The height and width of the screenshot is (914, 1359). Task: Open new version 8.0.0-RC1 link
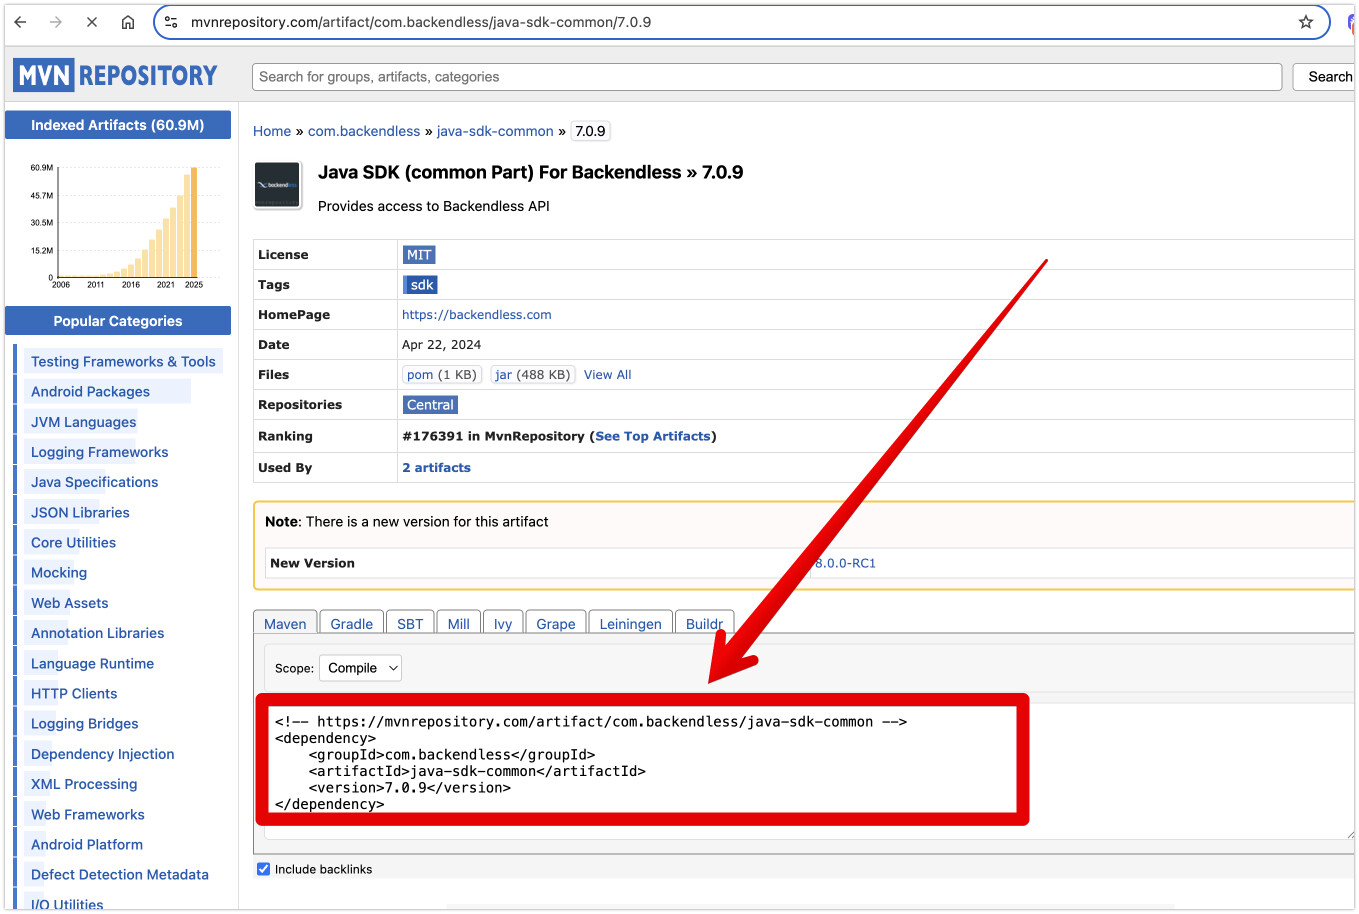pyautogui.click(x=845, y=563)
